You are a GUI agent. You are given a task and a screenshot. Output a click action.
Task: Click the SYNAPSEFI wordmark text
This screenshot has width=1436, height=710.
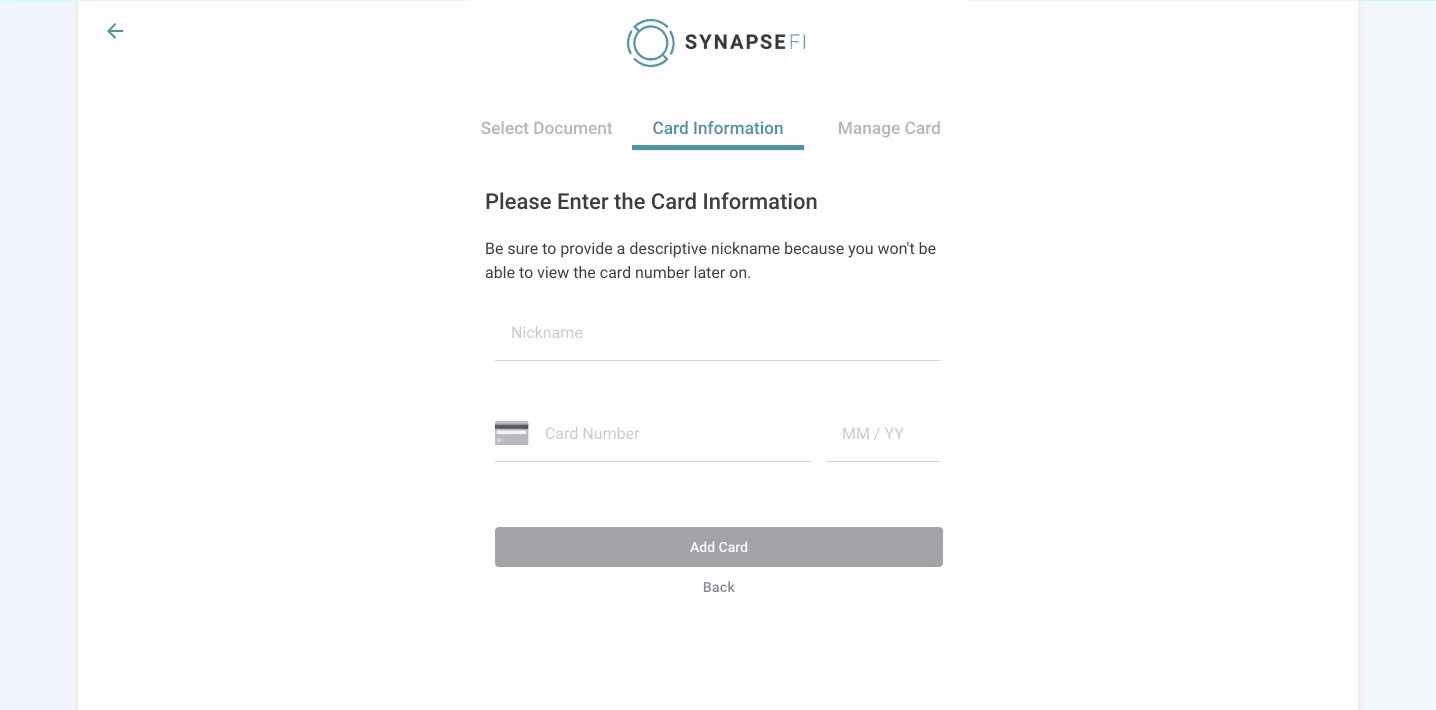point(745,42)
